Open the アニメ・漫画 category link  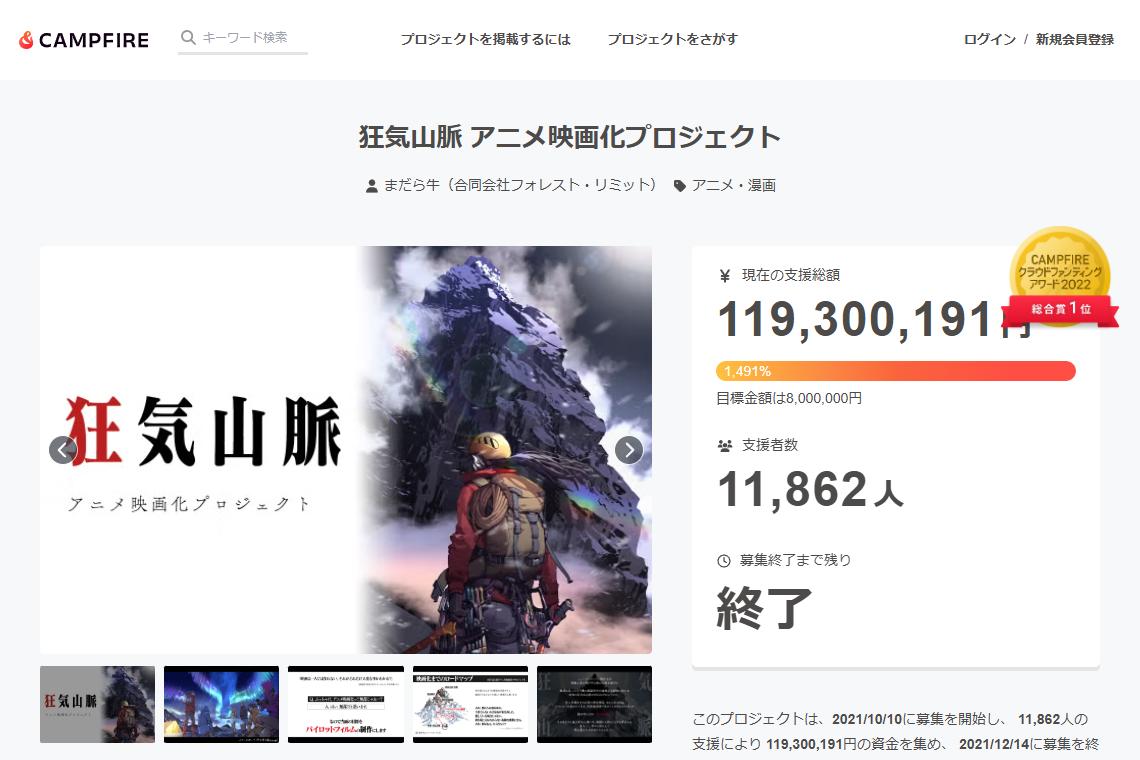coord(734,185)
